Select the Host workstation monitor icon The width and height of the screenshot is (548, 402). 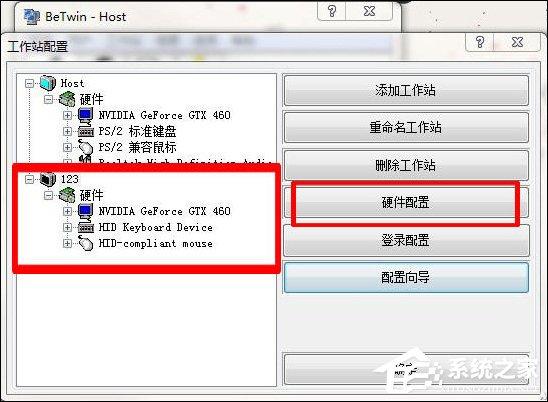coord(48,83)
